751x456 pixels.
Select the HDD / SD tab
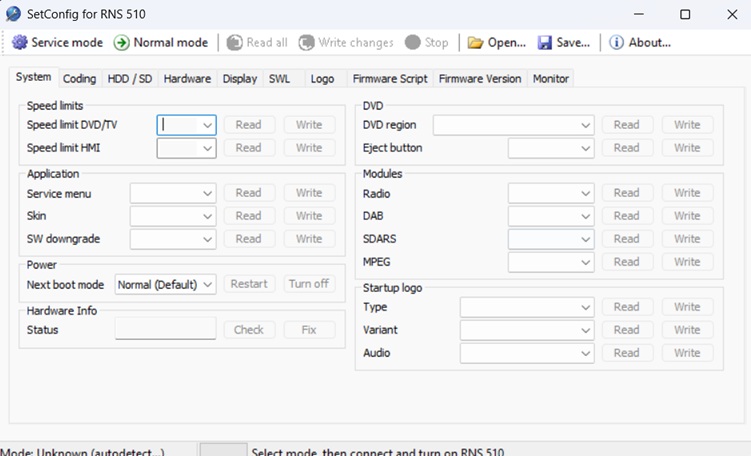coord(129,79)
